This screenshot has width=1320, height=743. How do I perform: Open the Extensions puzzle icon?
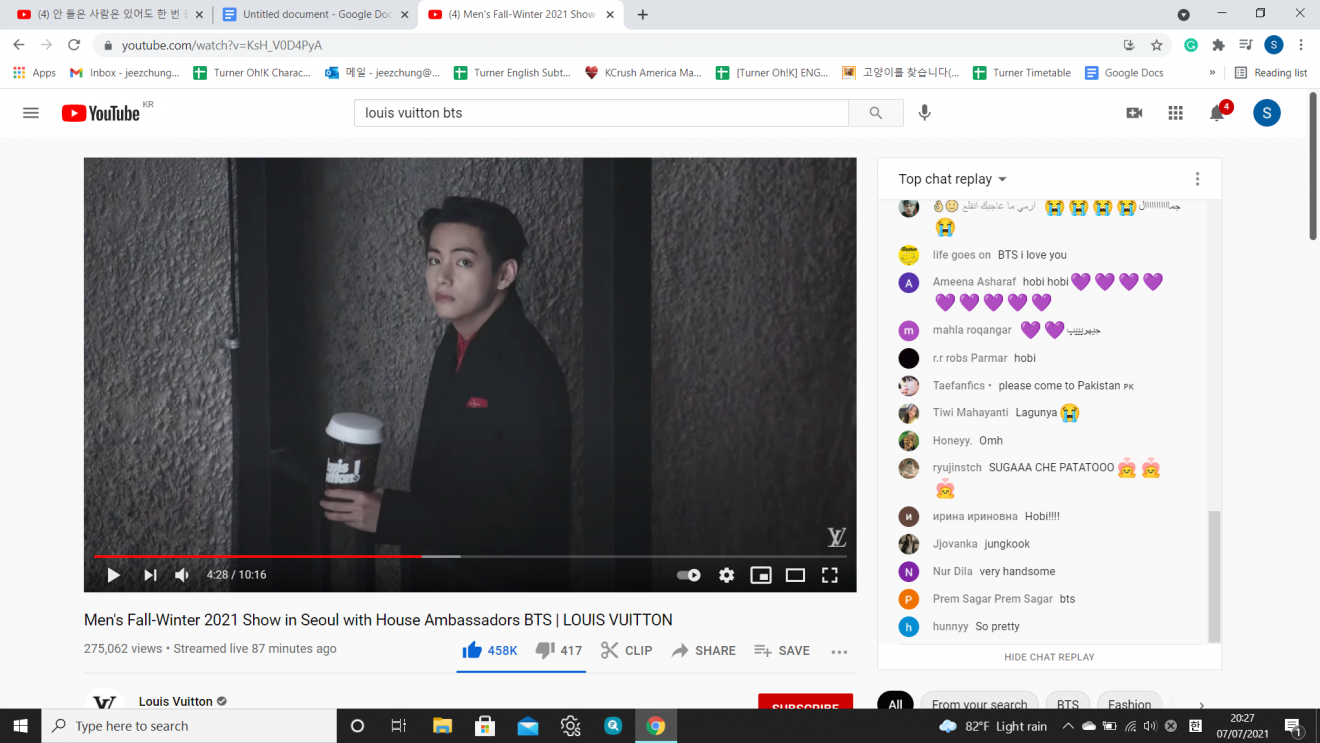coord(1218,45)
